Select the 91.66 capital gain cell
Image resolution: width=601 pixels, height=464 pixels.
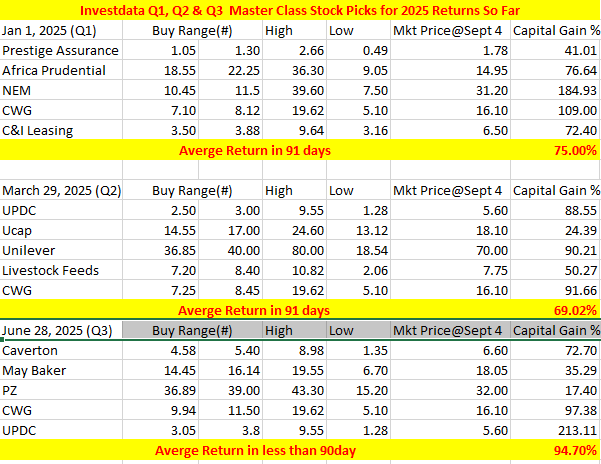tap(556, 290)
